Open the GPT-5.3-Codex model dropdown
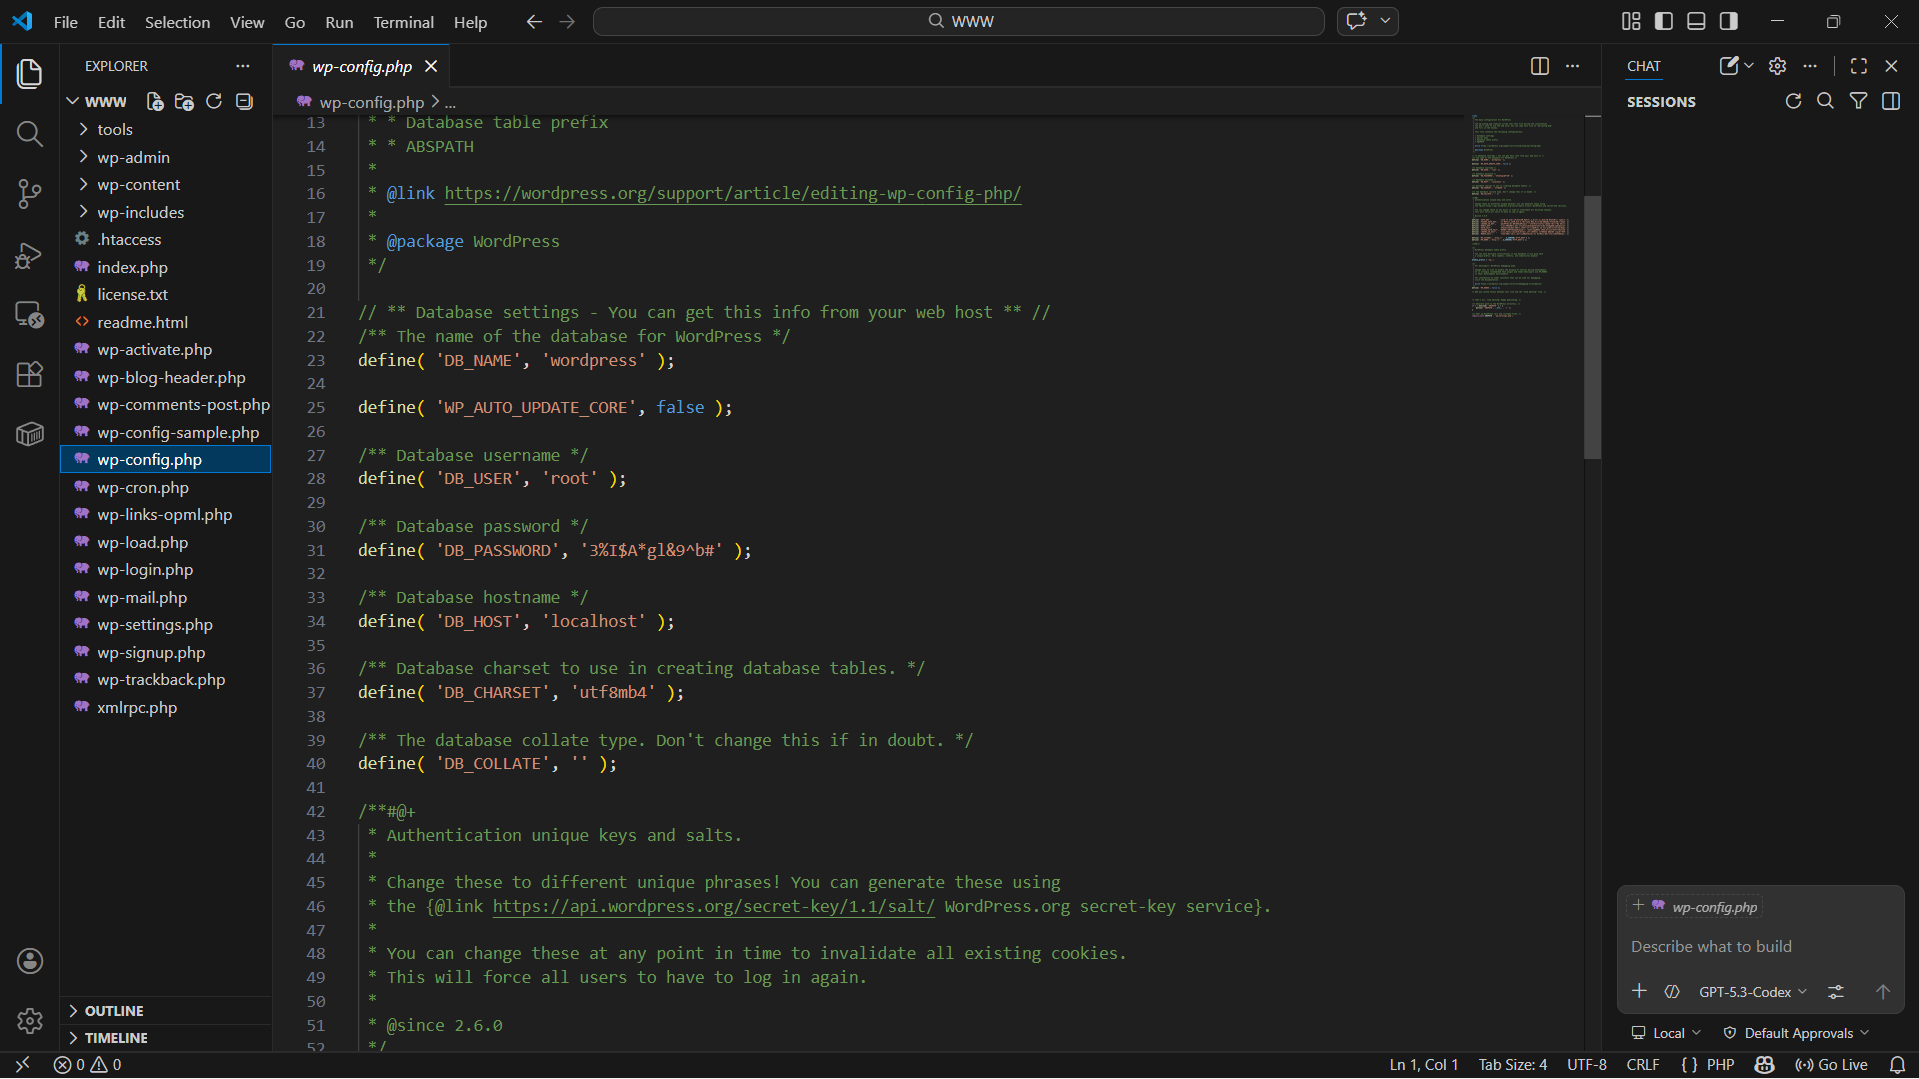Viewport: 1919px width, 1079px height. click(x=1752, y=992)
